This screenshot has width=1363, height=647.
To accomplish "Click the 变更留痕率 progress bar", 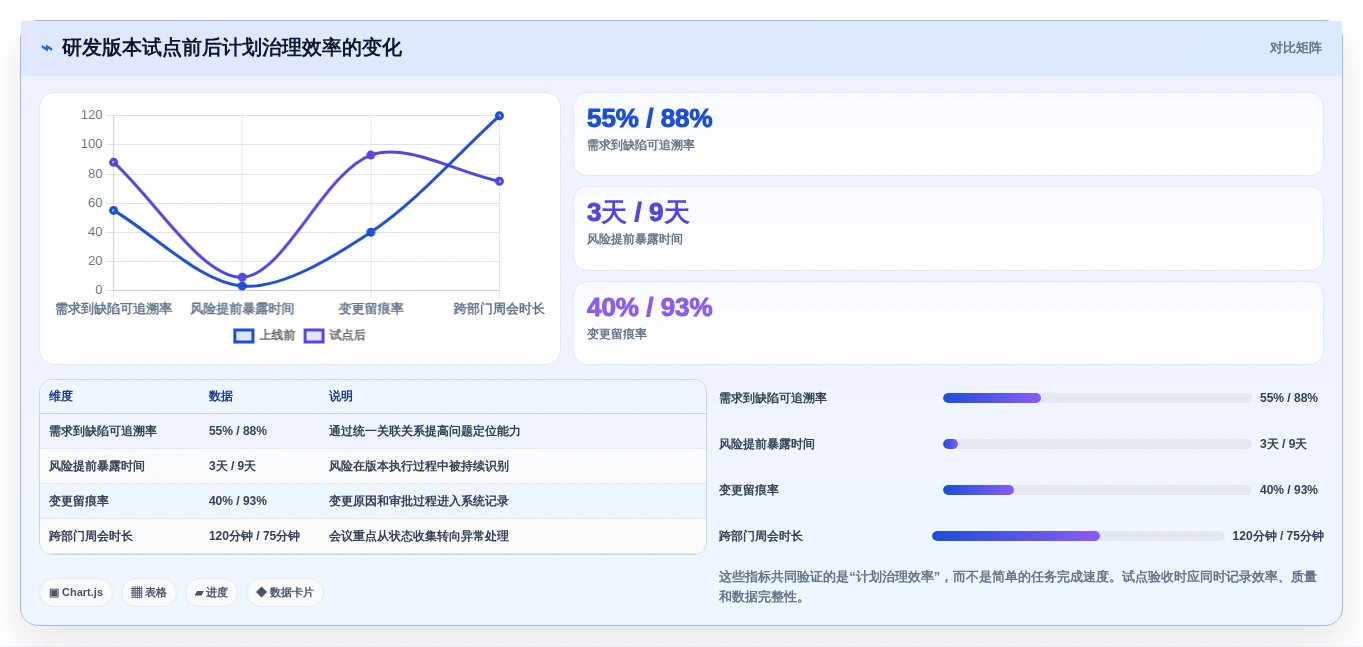I will (x=1097, y=490).
